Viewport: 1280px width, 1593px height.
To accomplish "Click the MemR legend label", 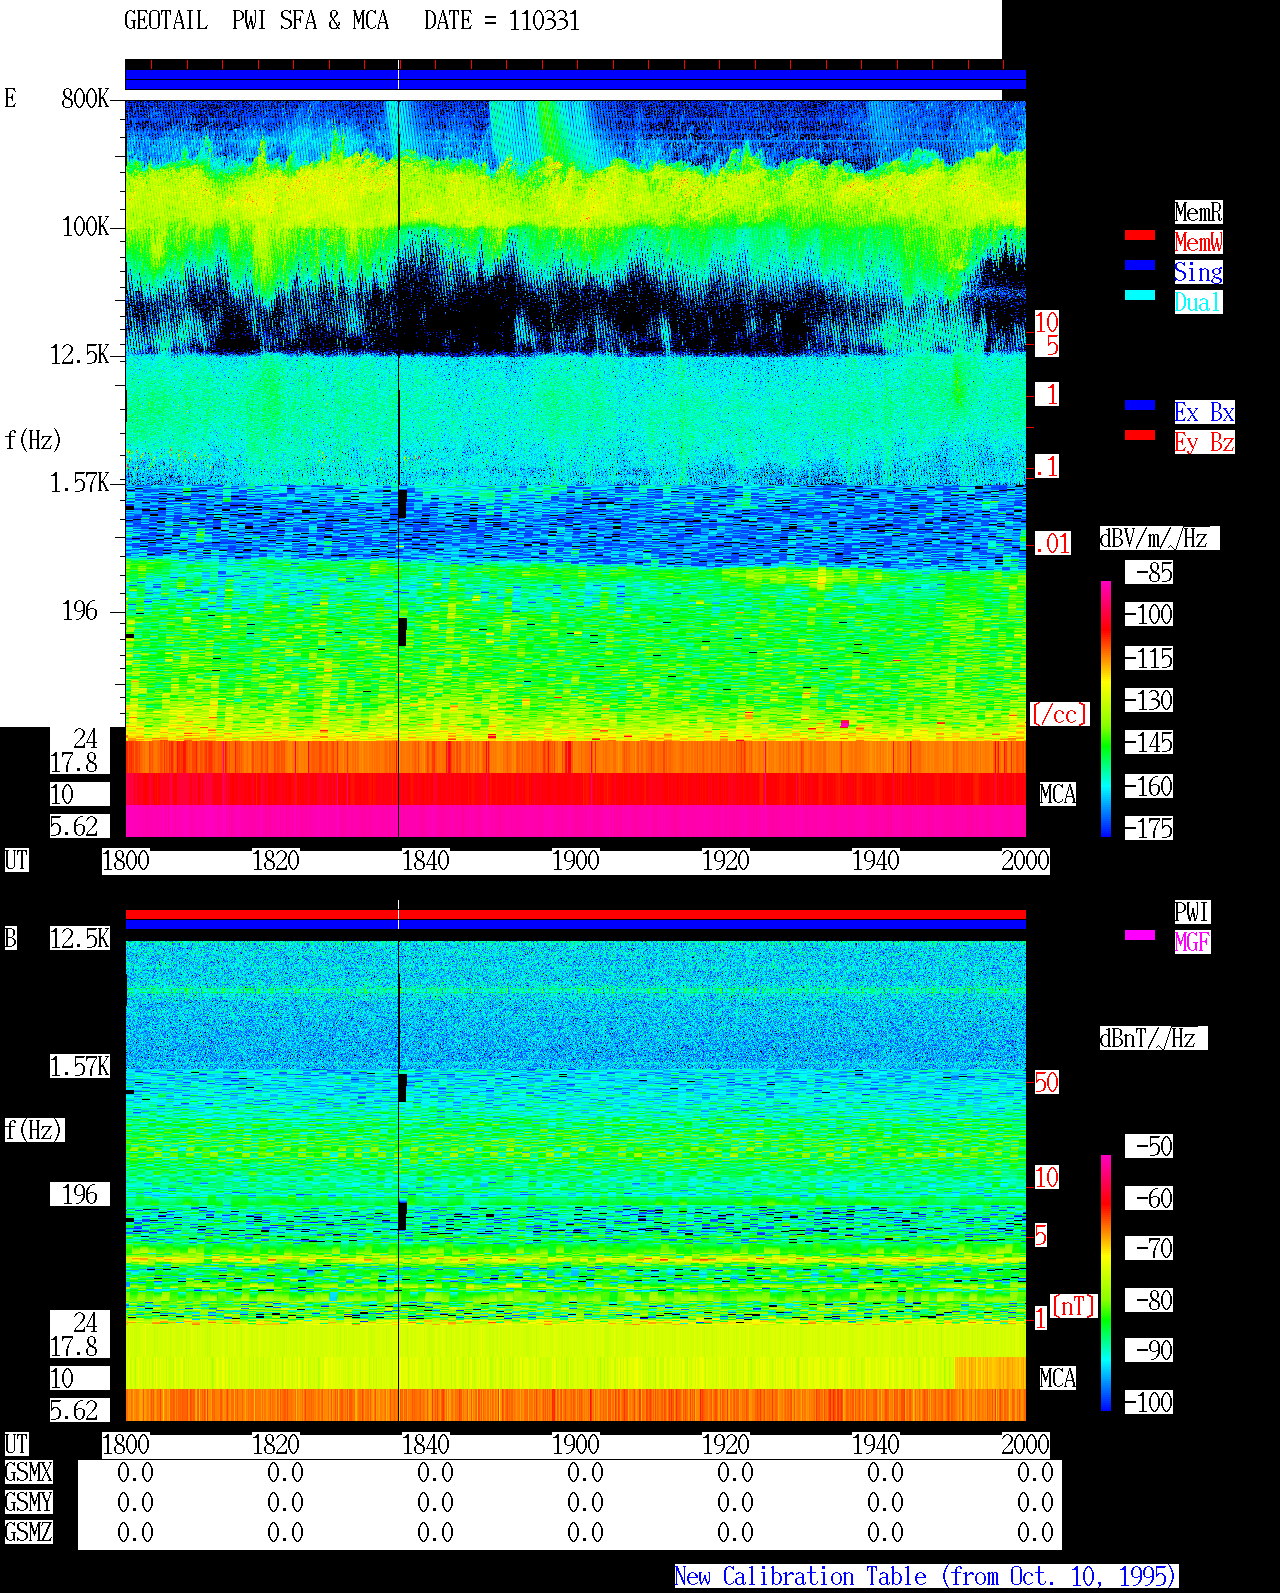I will click(x=1198, y=212).
